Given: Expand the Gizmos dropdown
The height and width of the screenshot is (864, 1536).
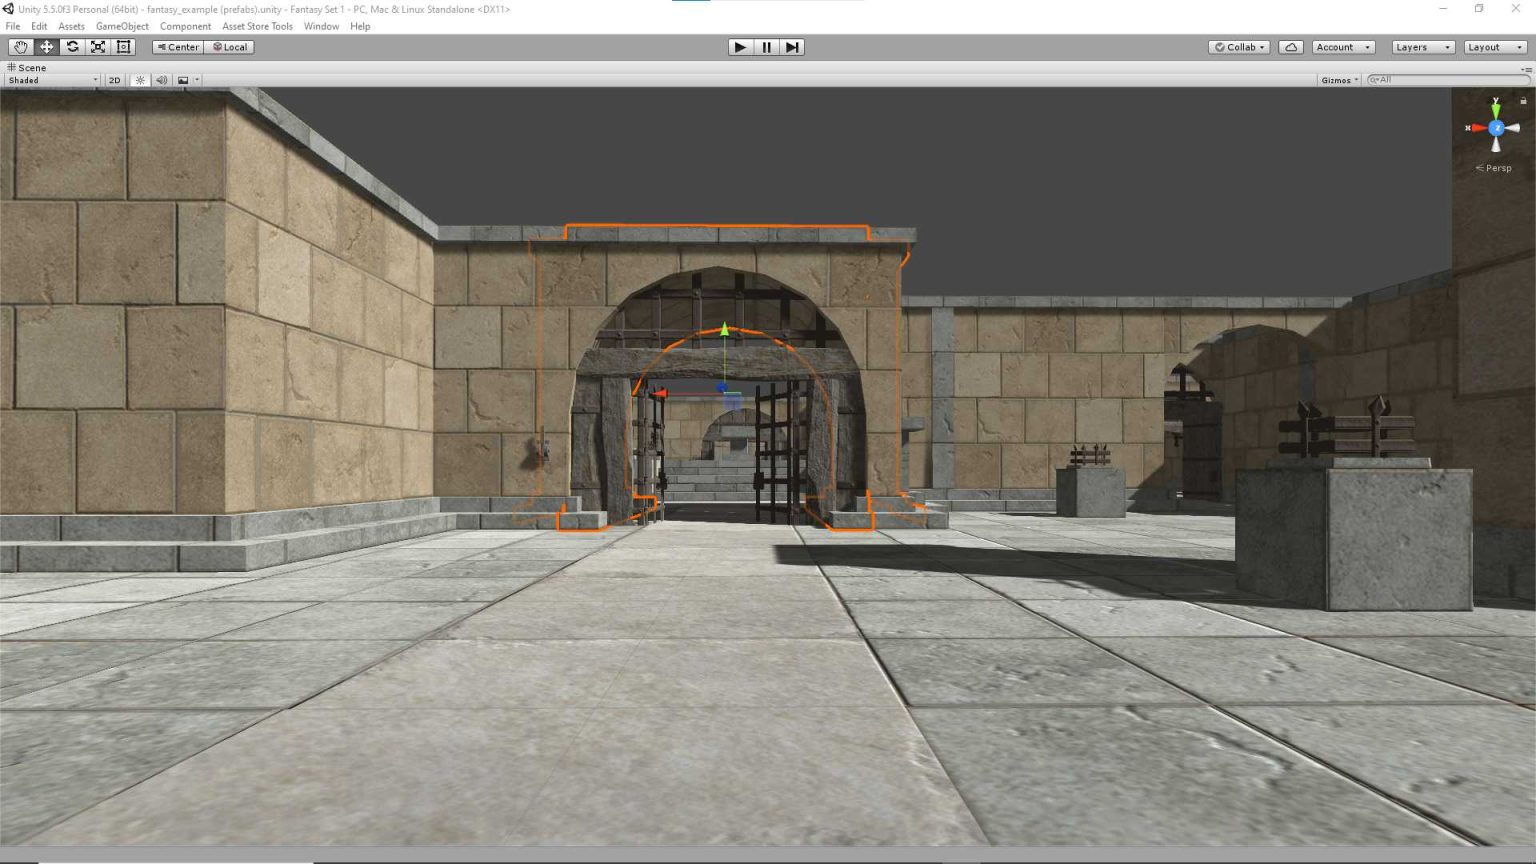Looking at the screenshot, I should click(x=1339, y=80).
